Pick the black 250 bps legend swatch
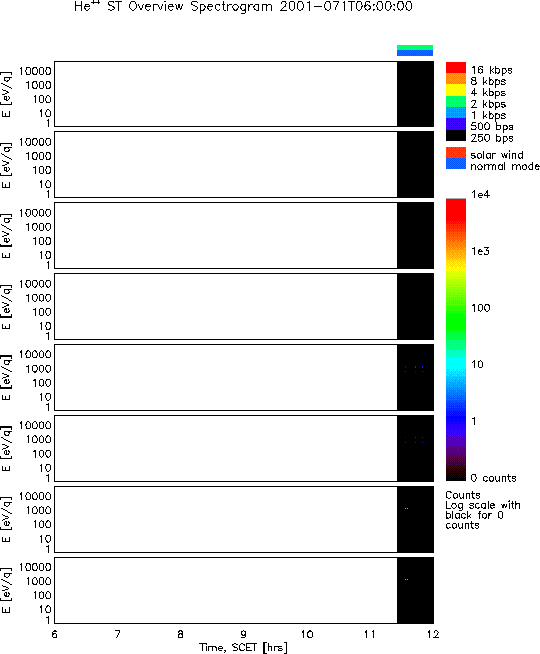540x654 pixels. click(x=456, y=136)
